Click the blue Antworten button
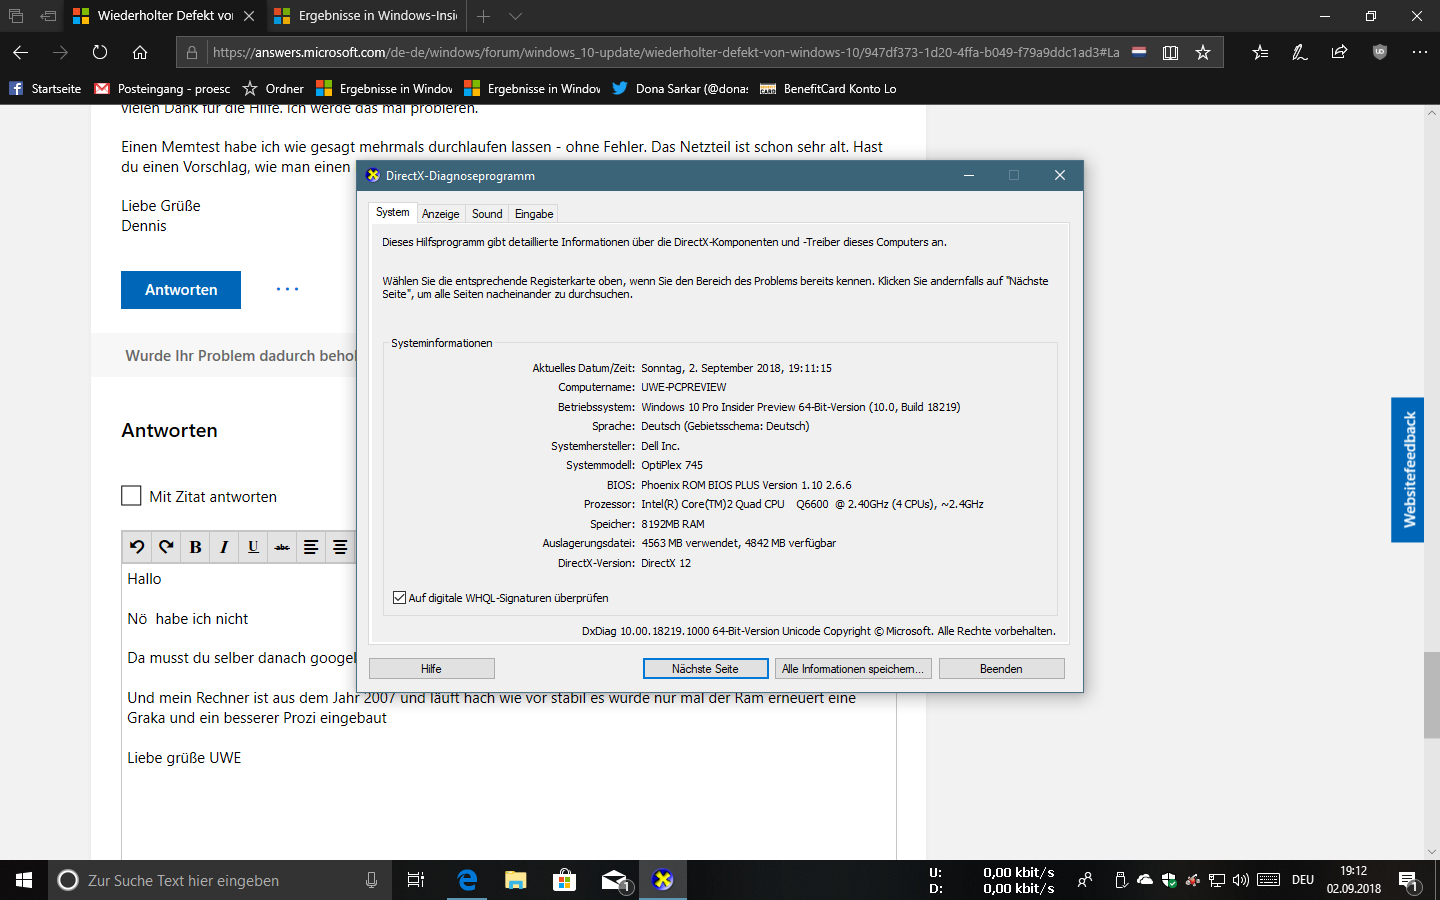1440x900 pixels. click(181, 290)
